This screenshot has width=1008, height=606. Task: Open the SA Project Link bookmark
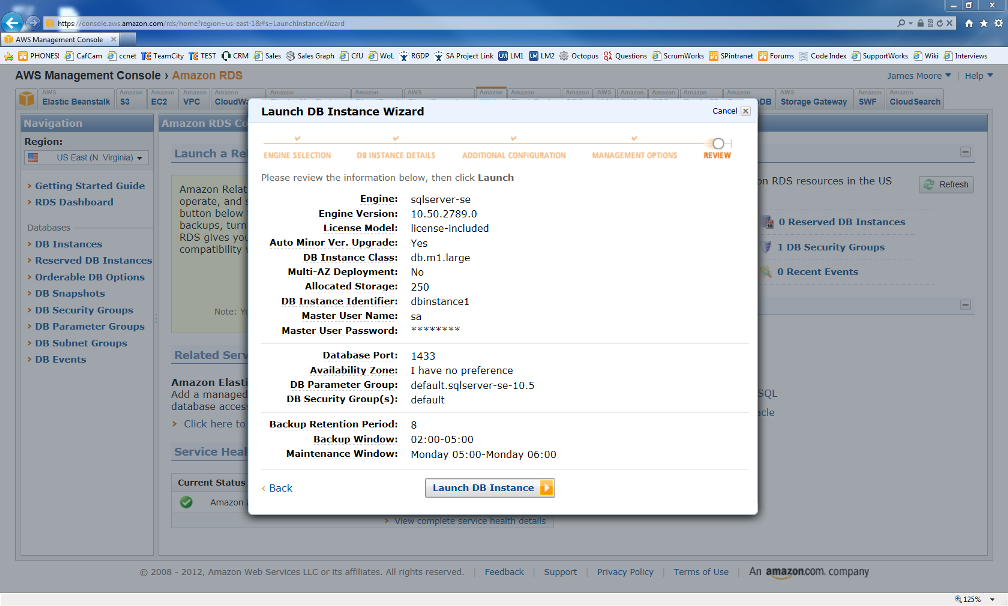(464, 56)
